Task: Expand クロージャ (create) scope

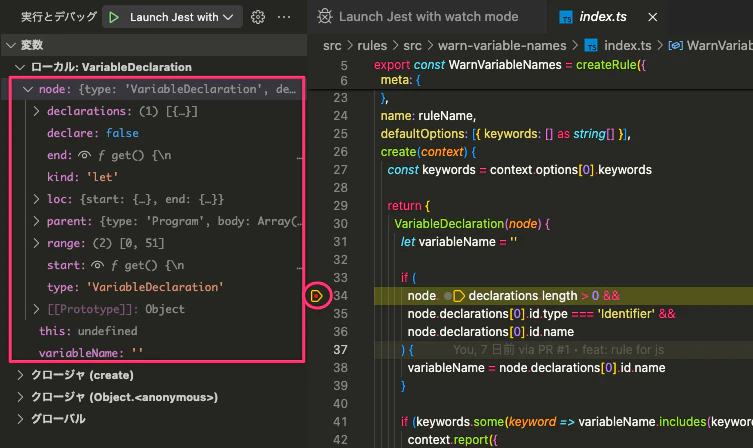Action: coord(20,375)
